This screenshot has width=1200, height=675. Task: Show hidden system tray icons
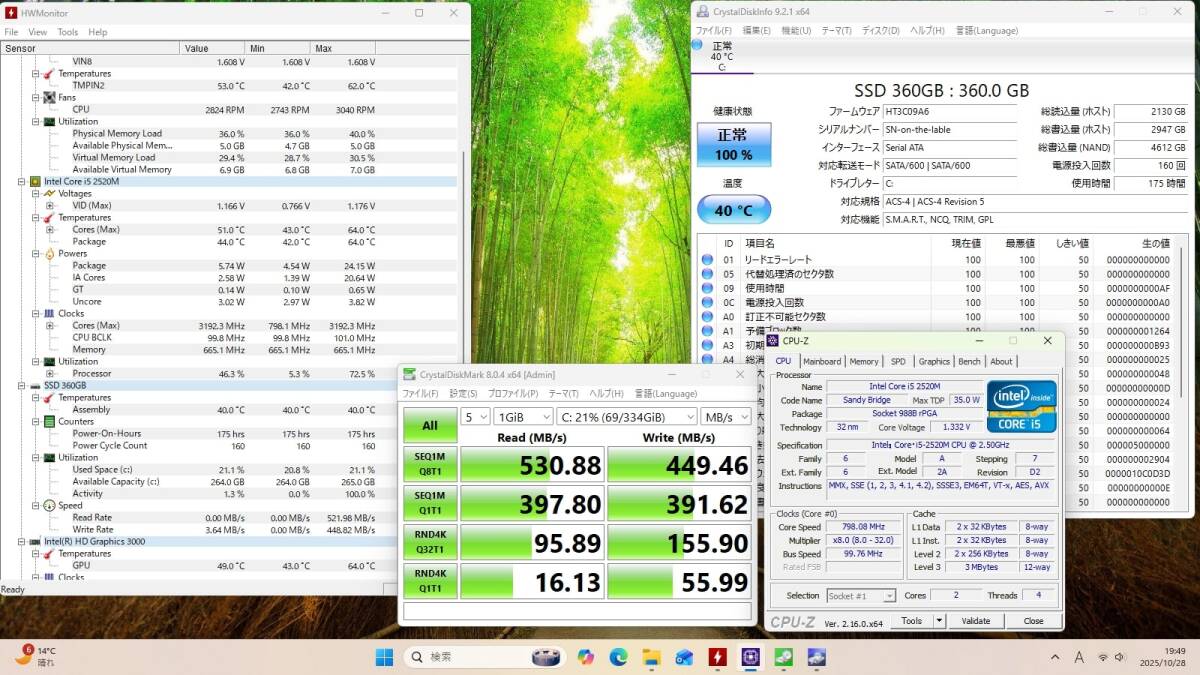pyautogui.click(x=1055, y=657)
